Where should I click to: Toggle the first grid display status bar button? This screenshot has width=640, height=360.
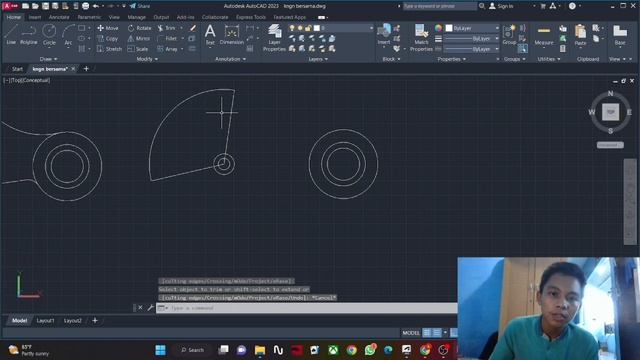click(x=427, y=333)
